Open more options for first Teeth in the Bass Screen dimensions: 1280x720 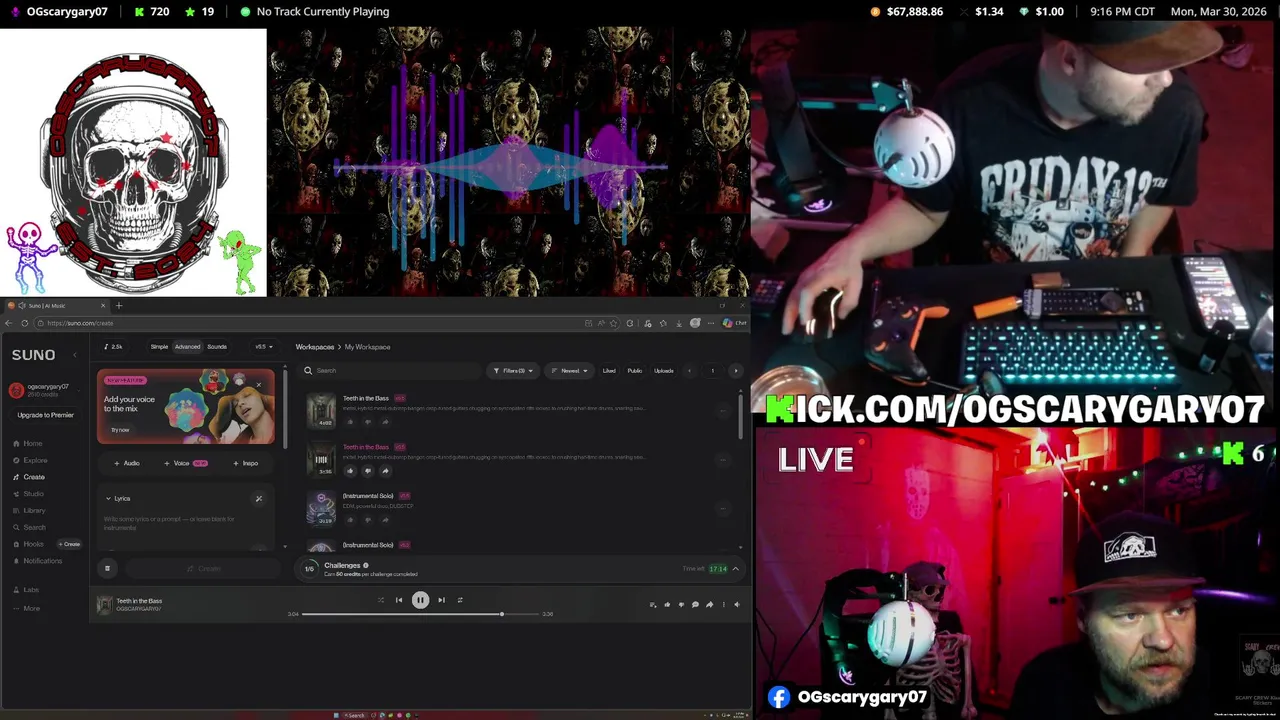pyautogui.click(x=723, y=410)
